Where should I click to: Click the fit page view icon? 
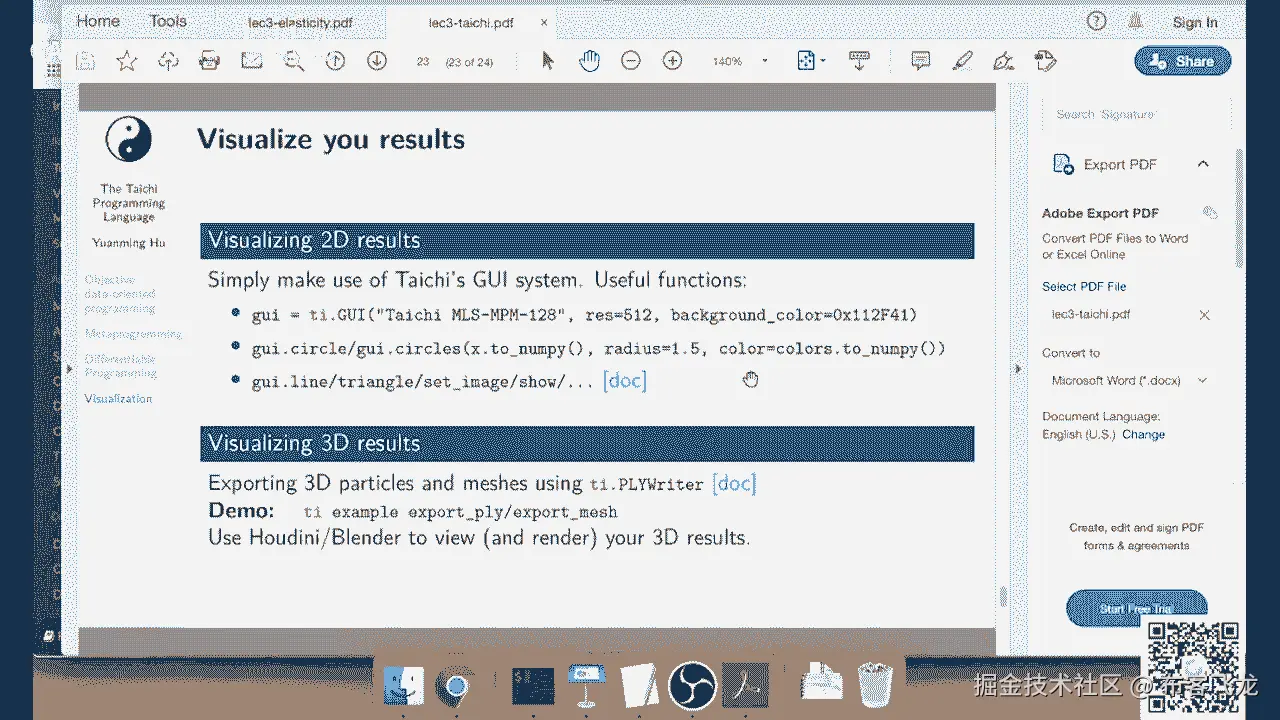pos(805,61)
